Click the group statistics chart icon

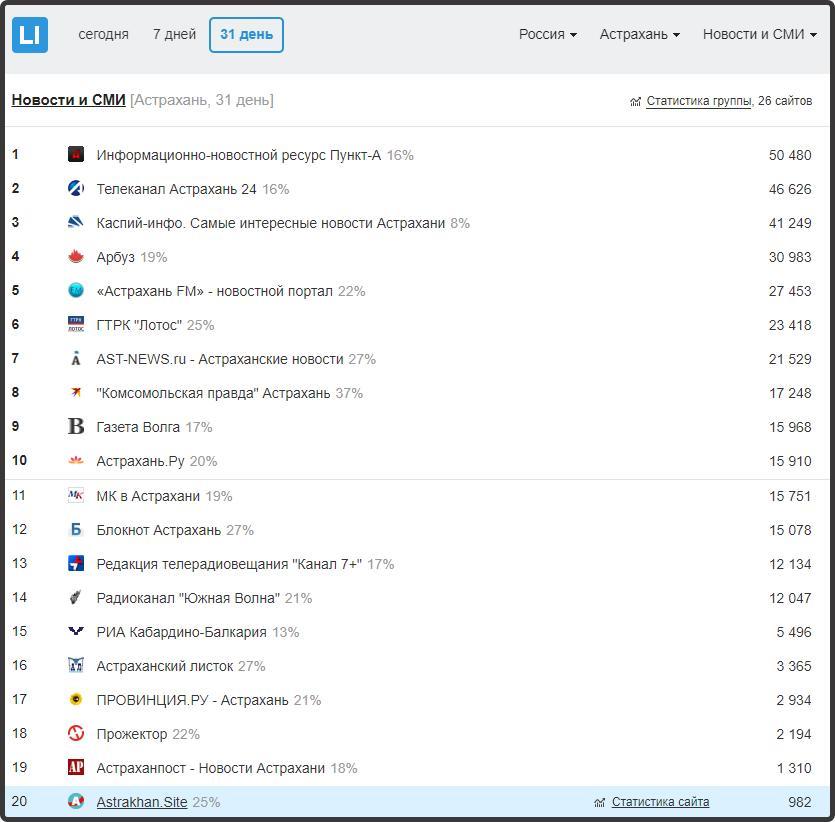(x=635, y=102)
